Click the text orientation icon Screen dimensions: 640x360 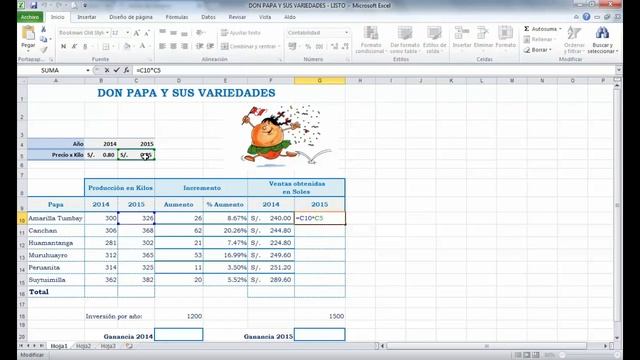point(200,33)
